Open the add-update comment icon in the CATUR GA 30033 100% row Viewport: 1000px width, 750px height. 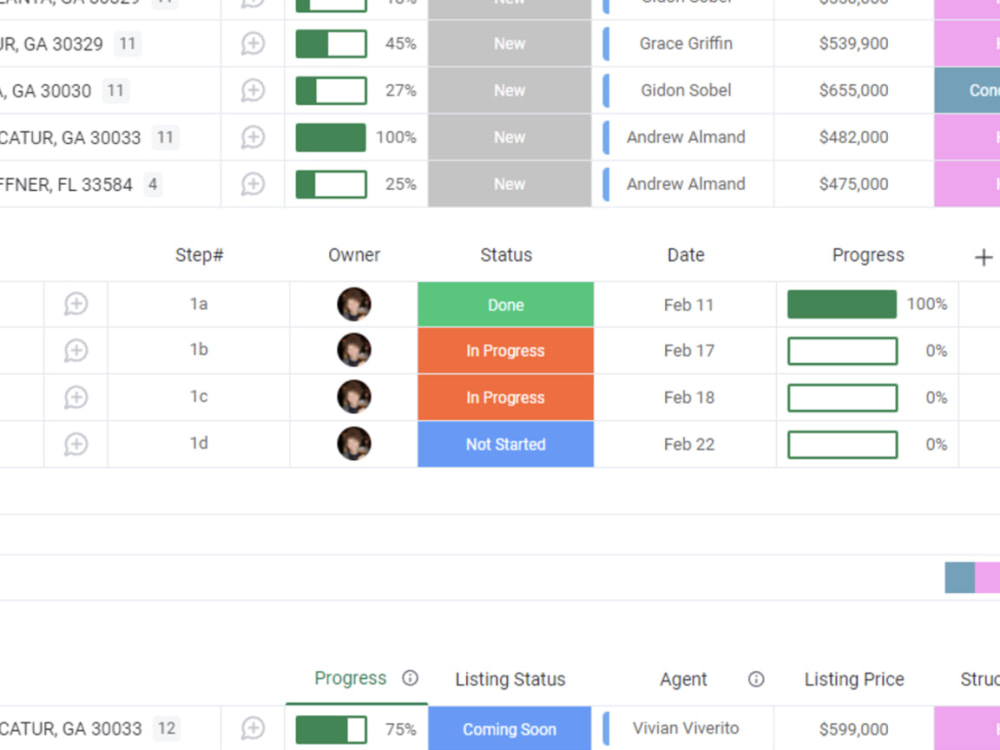point(253,137)
